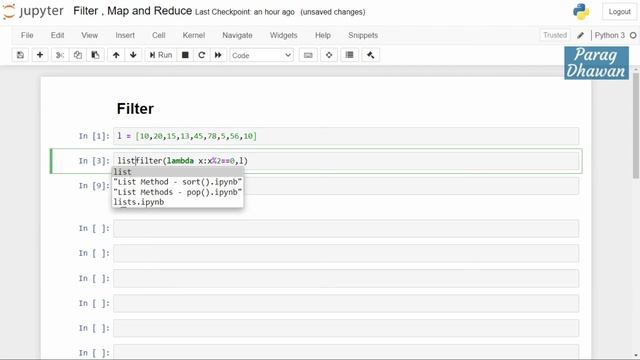Open the Widgets menu
The height and width of the screenshot is (360, 640).
pos(283,35)
